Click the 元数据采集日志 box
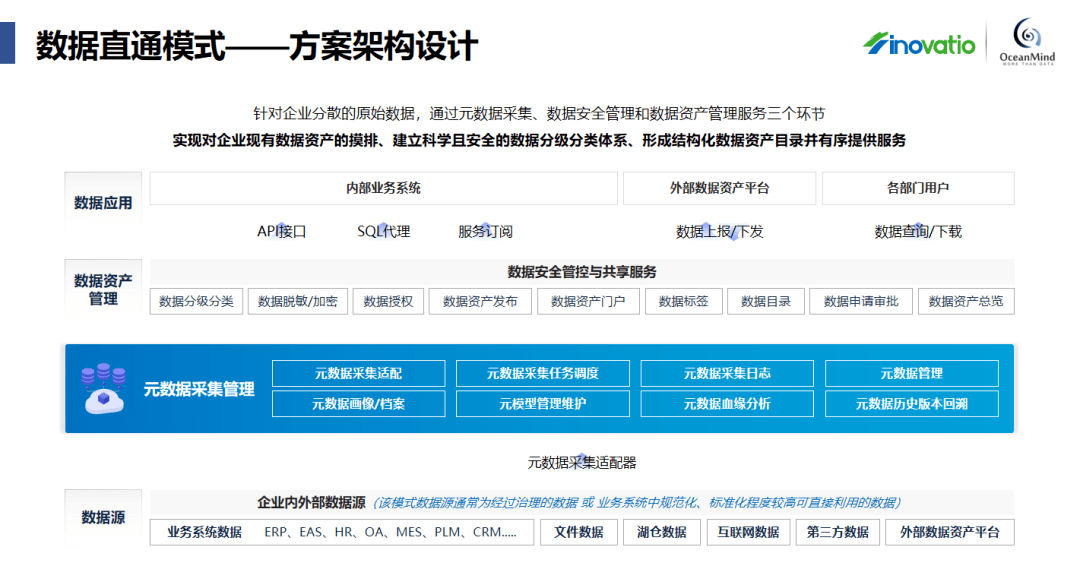 [727, 373]
